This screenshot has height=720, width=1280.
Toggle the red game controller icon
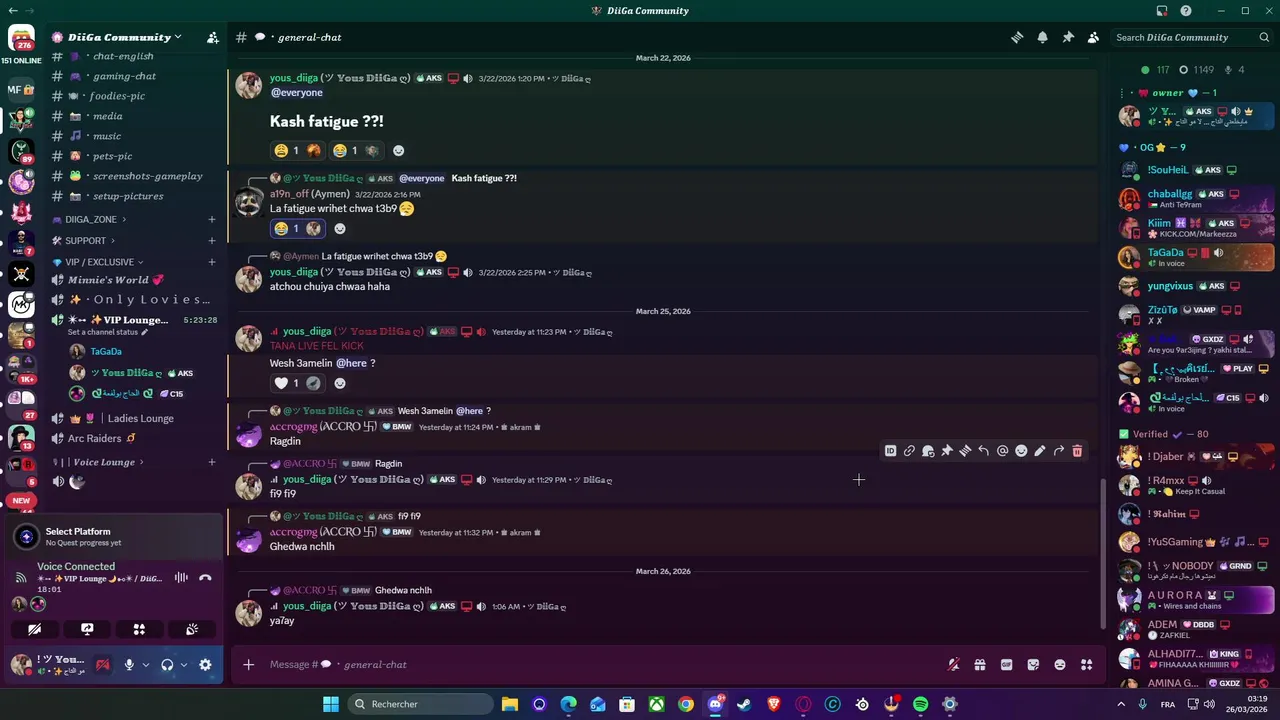tap(102, 664)
